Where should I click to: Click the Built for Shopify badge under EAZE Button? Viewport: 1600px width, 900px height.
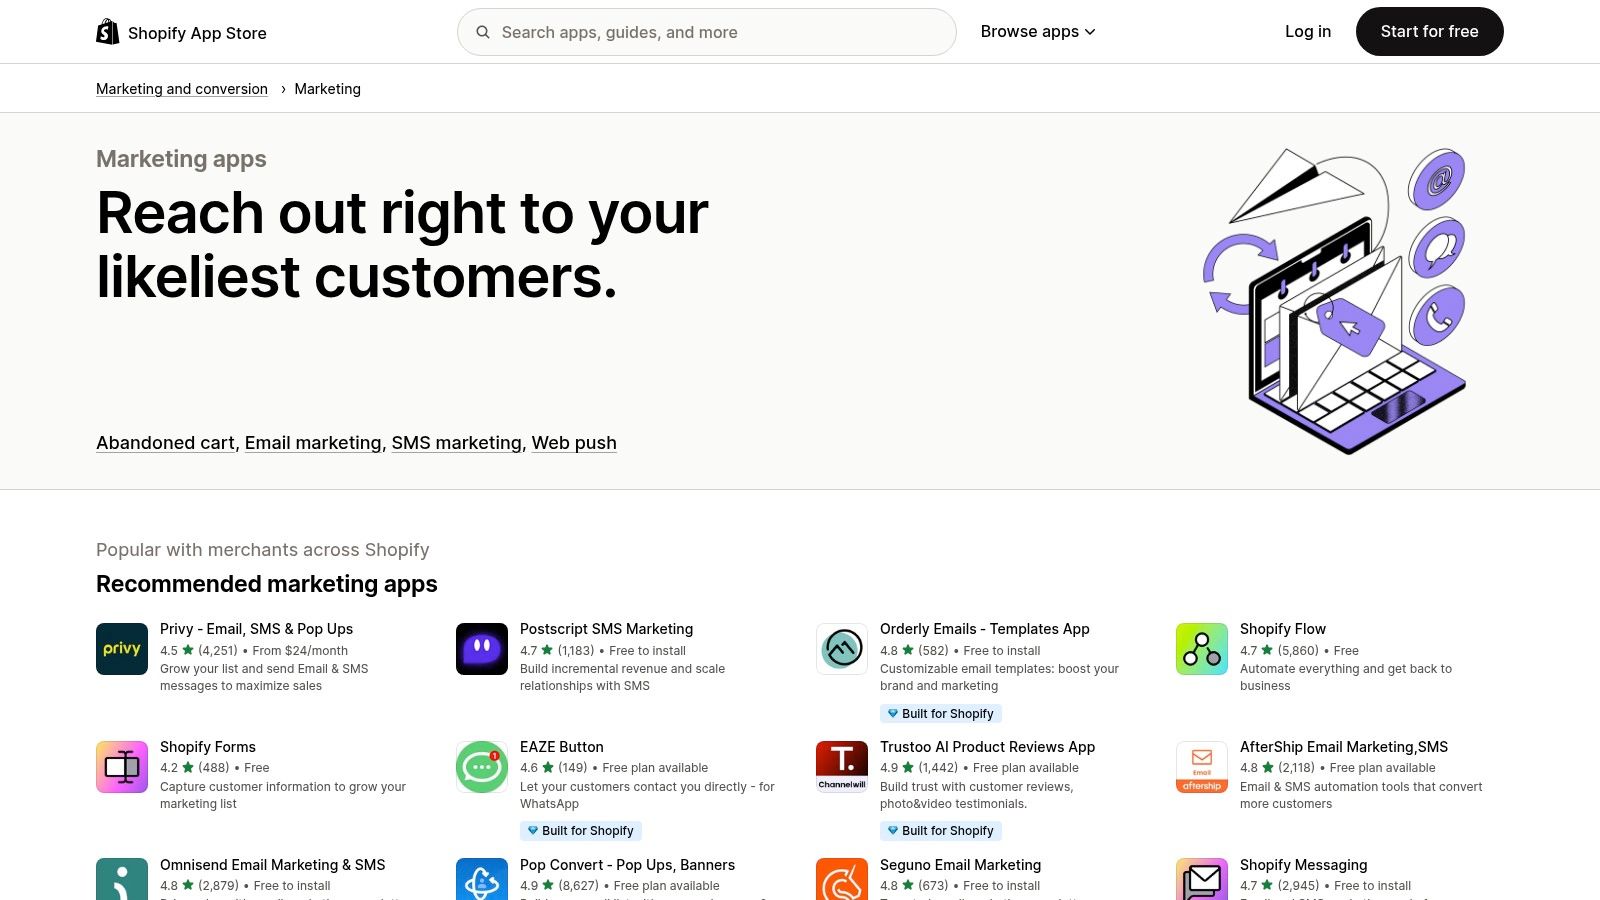pos(580,830)
